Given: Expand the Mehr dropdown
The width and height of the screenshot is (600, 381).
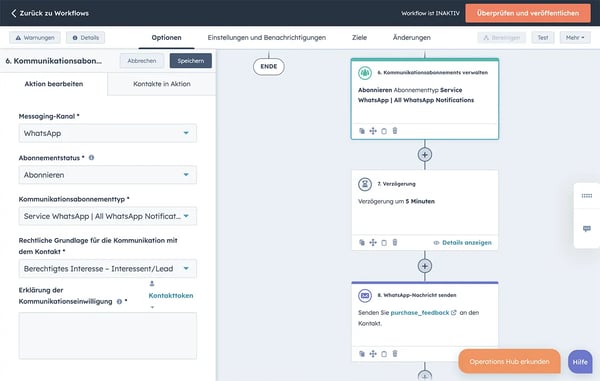Looking at the screenshot, I should [x=575, y=37].
